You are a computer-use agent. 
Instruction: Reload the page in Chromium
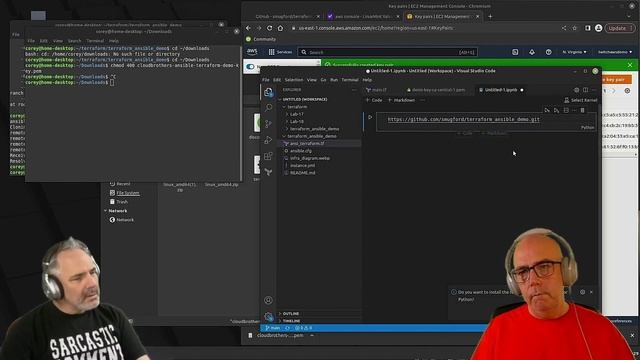tap(269, 28)
